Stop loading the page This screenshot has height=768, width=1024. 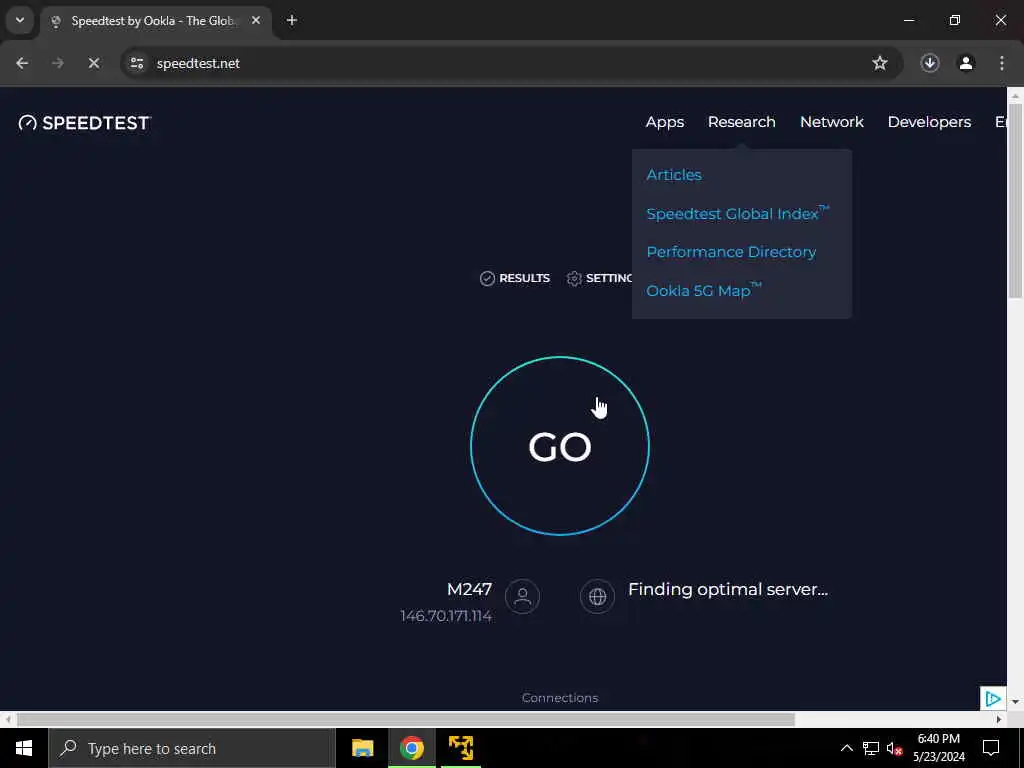click(93, 63)
